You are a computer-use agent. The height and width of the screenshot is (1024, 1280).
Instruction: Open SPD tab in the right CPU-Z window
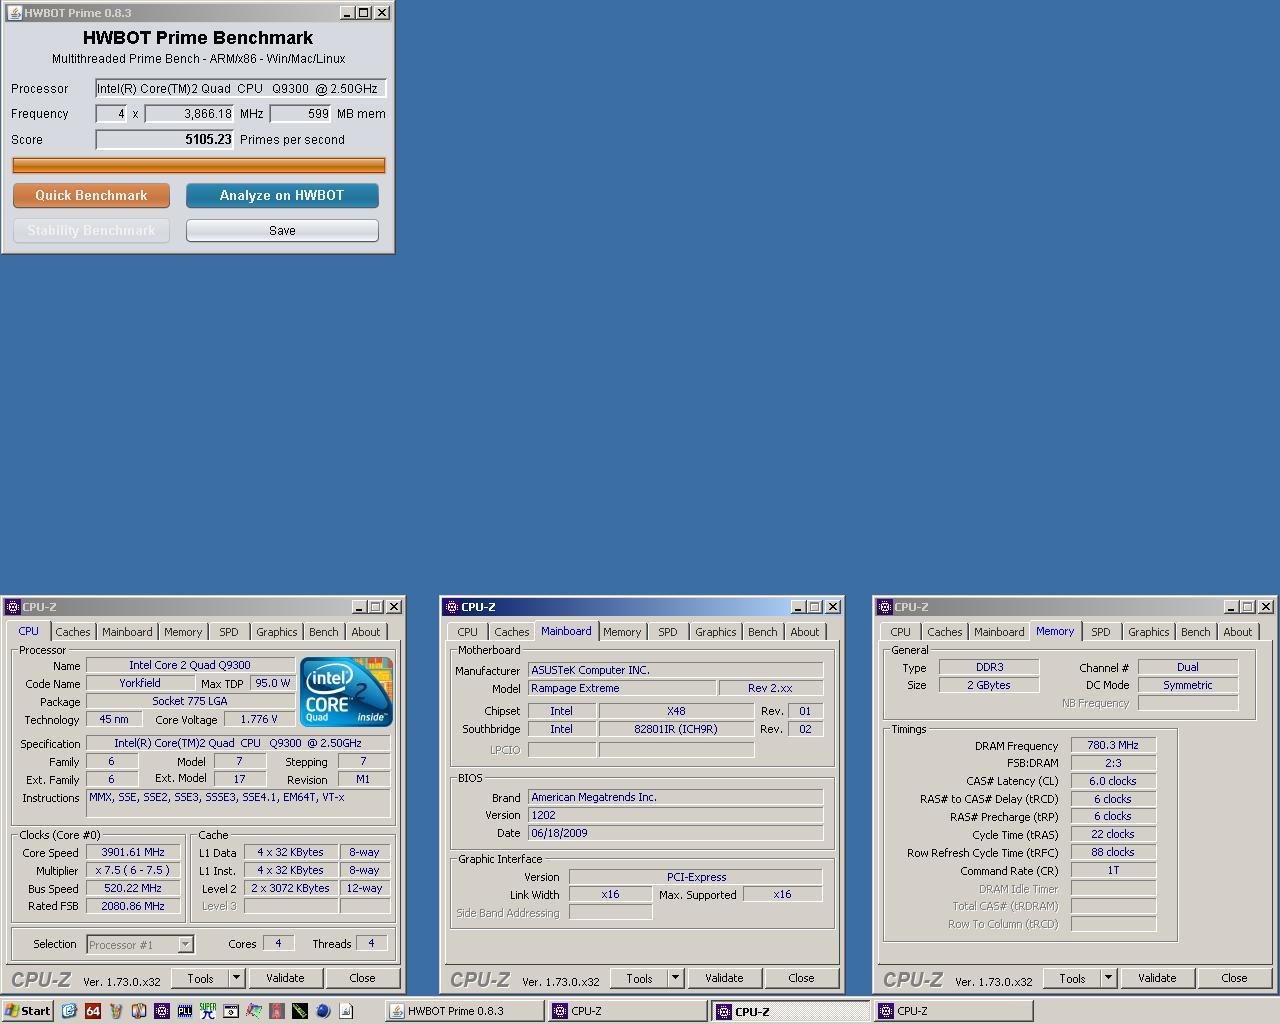1101,632
